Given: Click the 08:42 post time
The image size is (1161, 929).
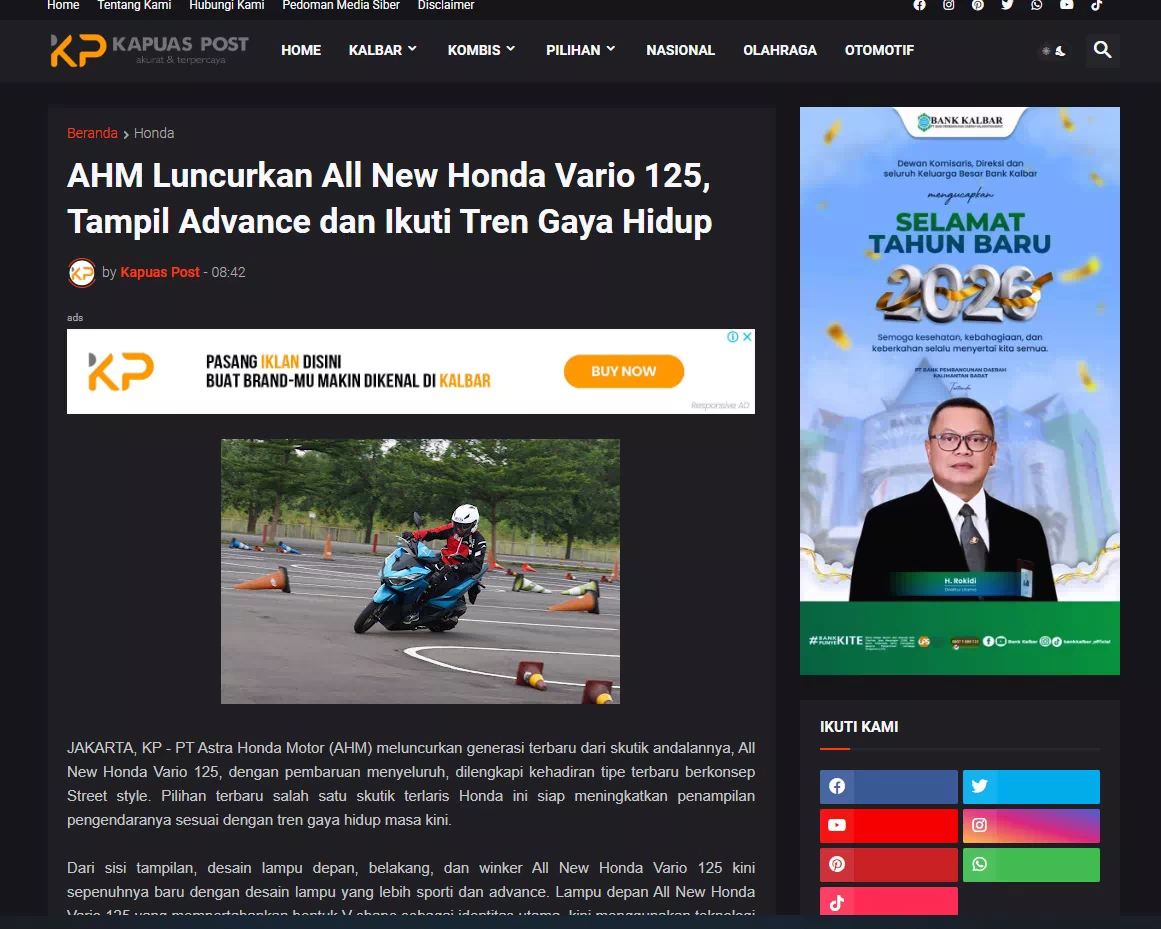Looking at the screenshot, I should [x=228, y=272].
